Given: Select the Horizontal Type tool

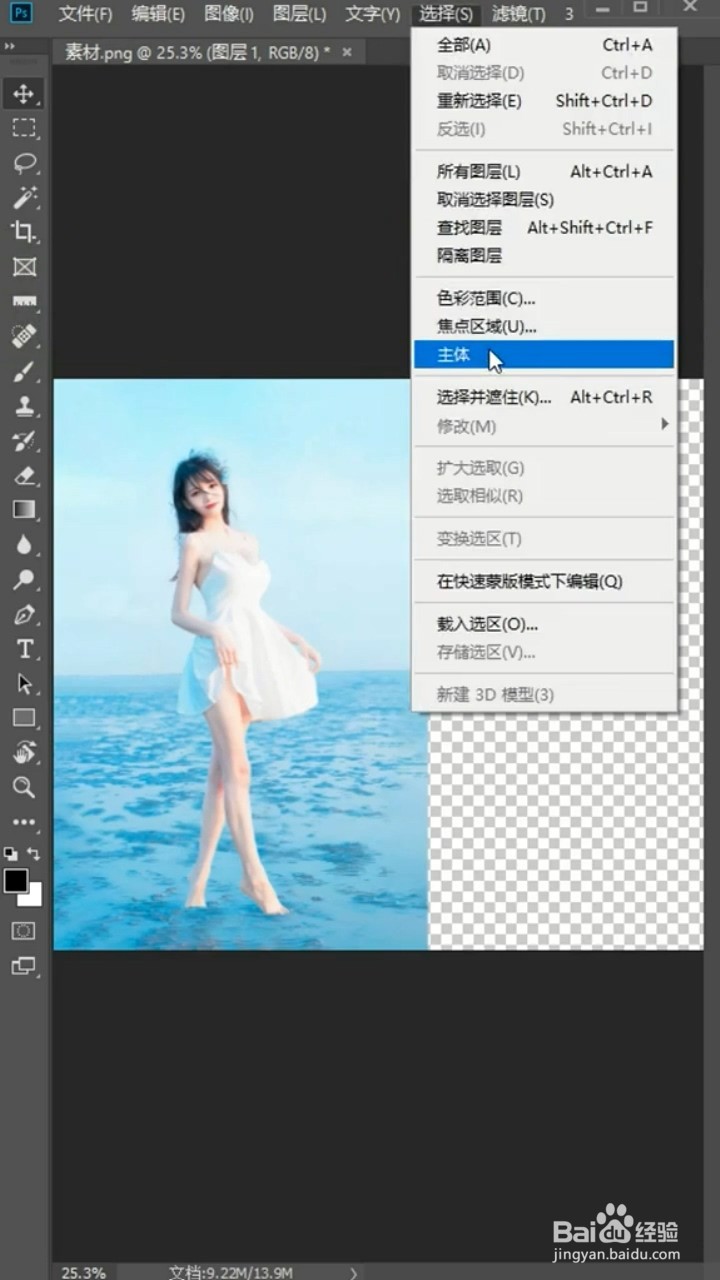Looking at the screenshot, I should coord(24,649).
